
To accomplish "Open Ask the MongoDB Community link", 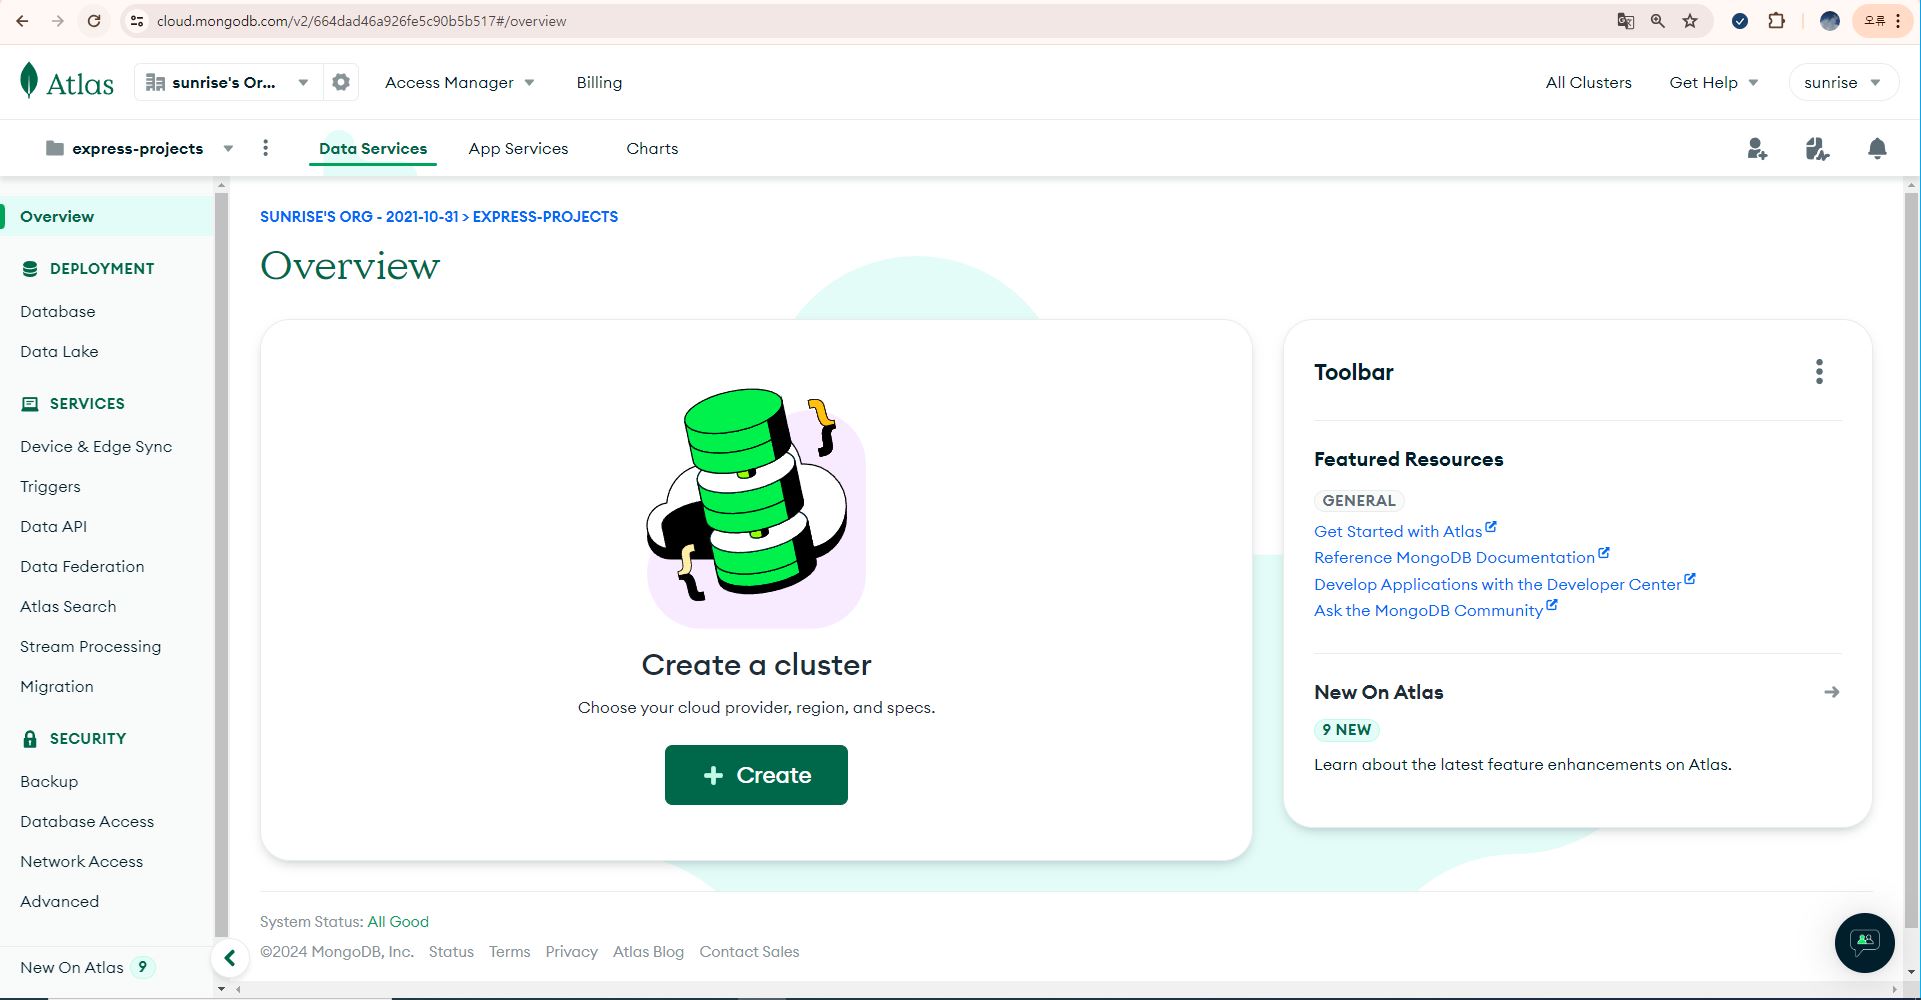I will pos(1435,609).
